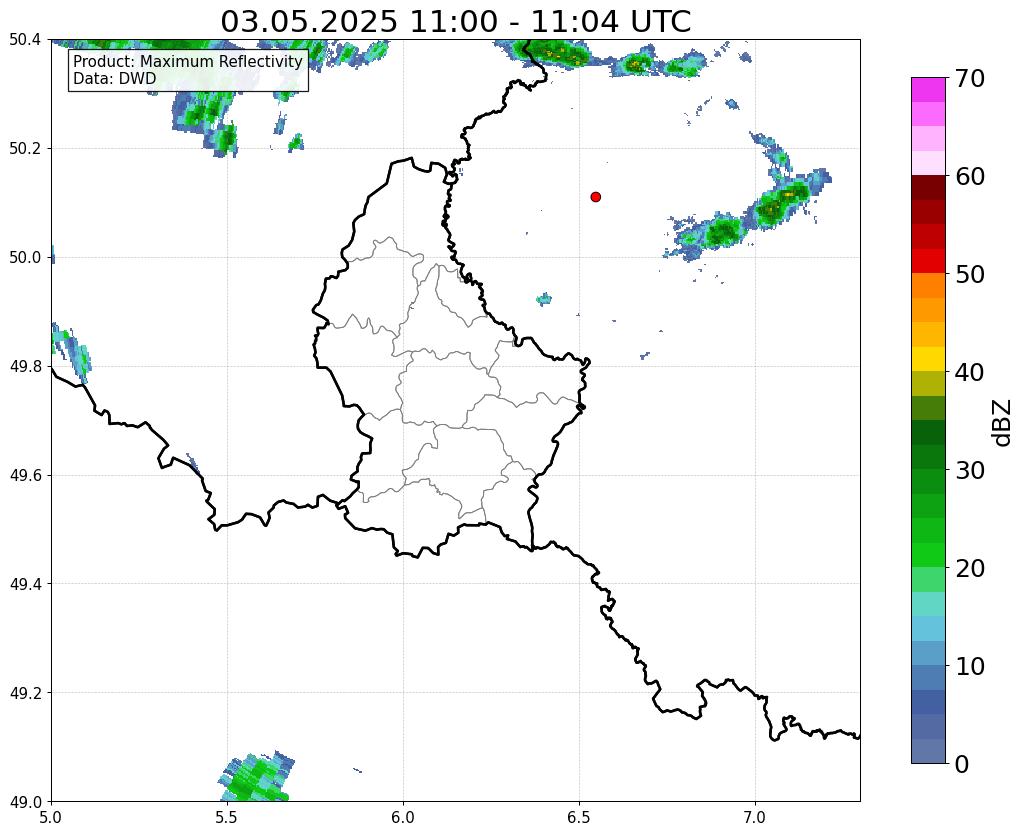Click the green radar echo at the bottom near 5.5
This screenshot has height=834, width=1023.
click(x=256, y=778)
